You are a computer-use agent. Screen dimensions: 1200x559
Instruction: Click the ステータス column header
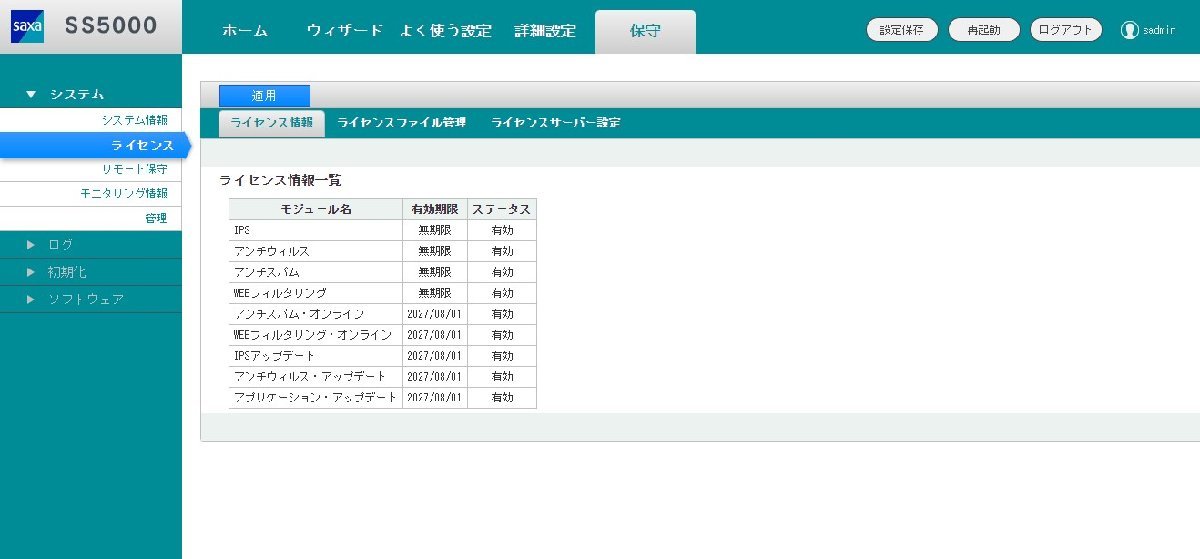click(502, 209)
